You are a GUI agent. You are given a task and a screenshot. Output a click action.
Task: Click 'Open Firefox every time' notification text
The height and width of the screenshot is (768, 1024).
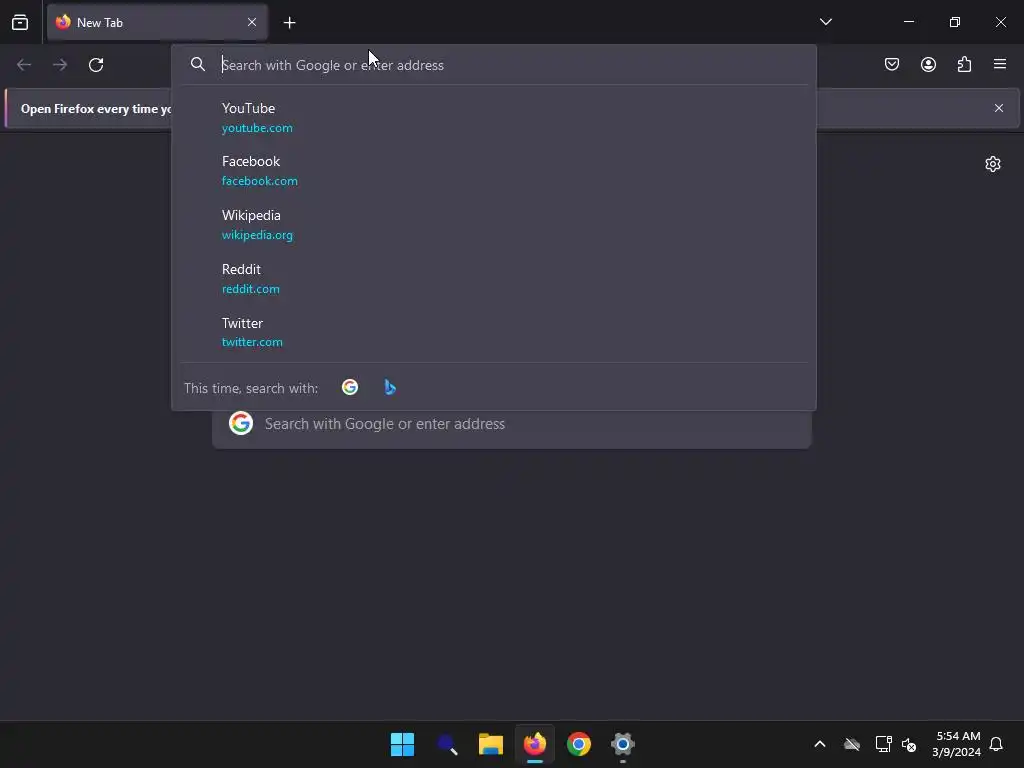(x=96, y=109)
